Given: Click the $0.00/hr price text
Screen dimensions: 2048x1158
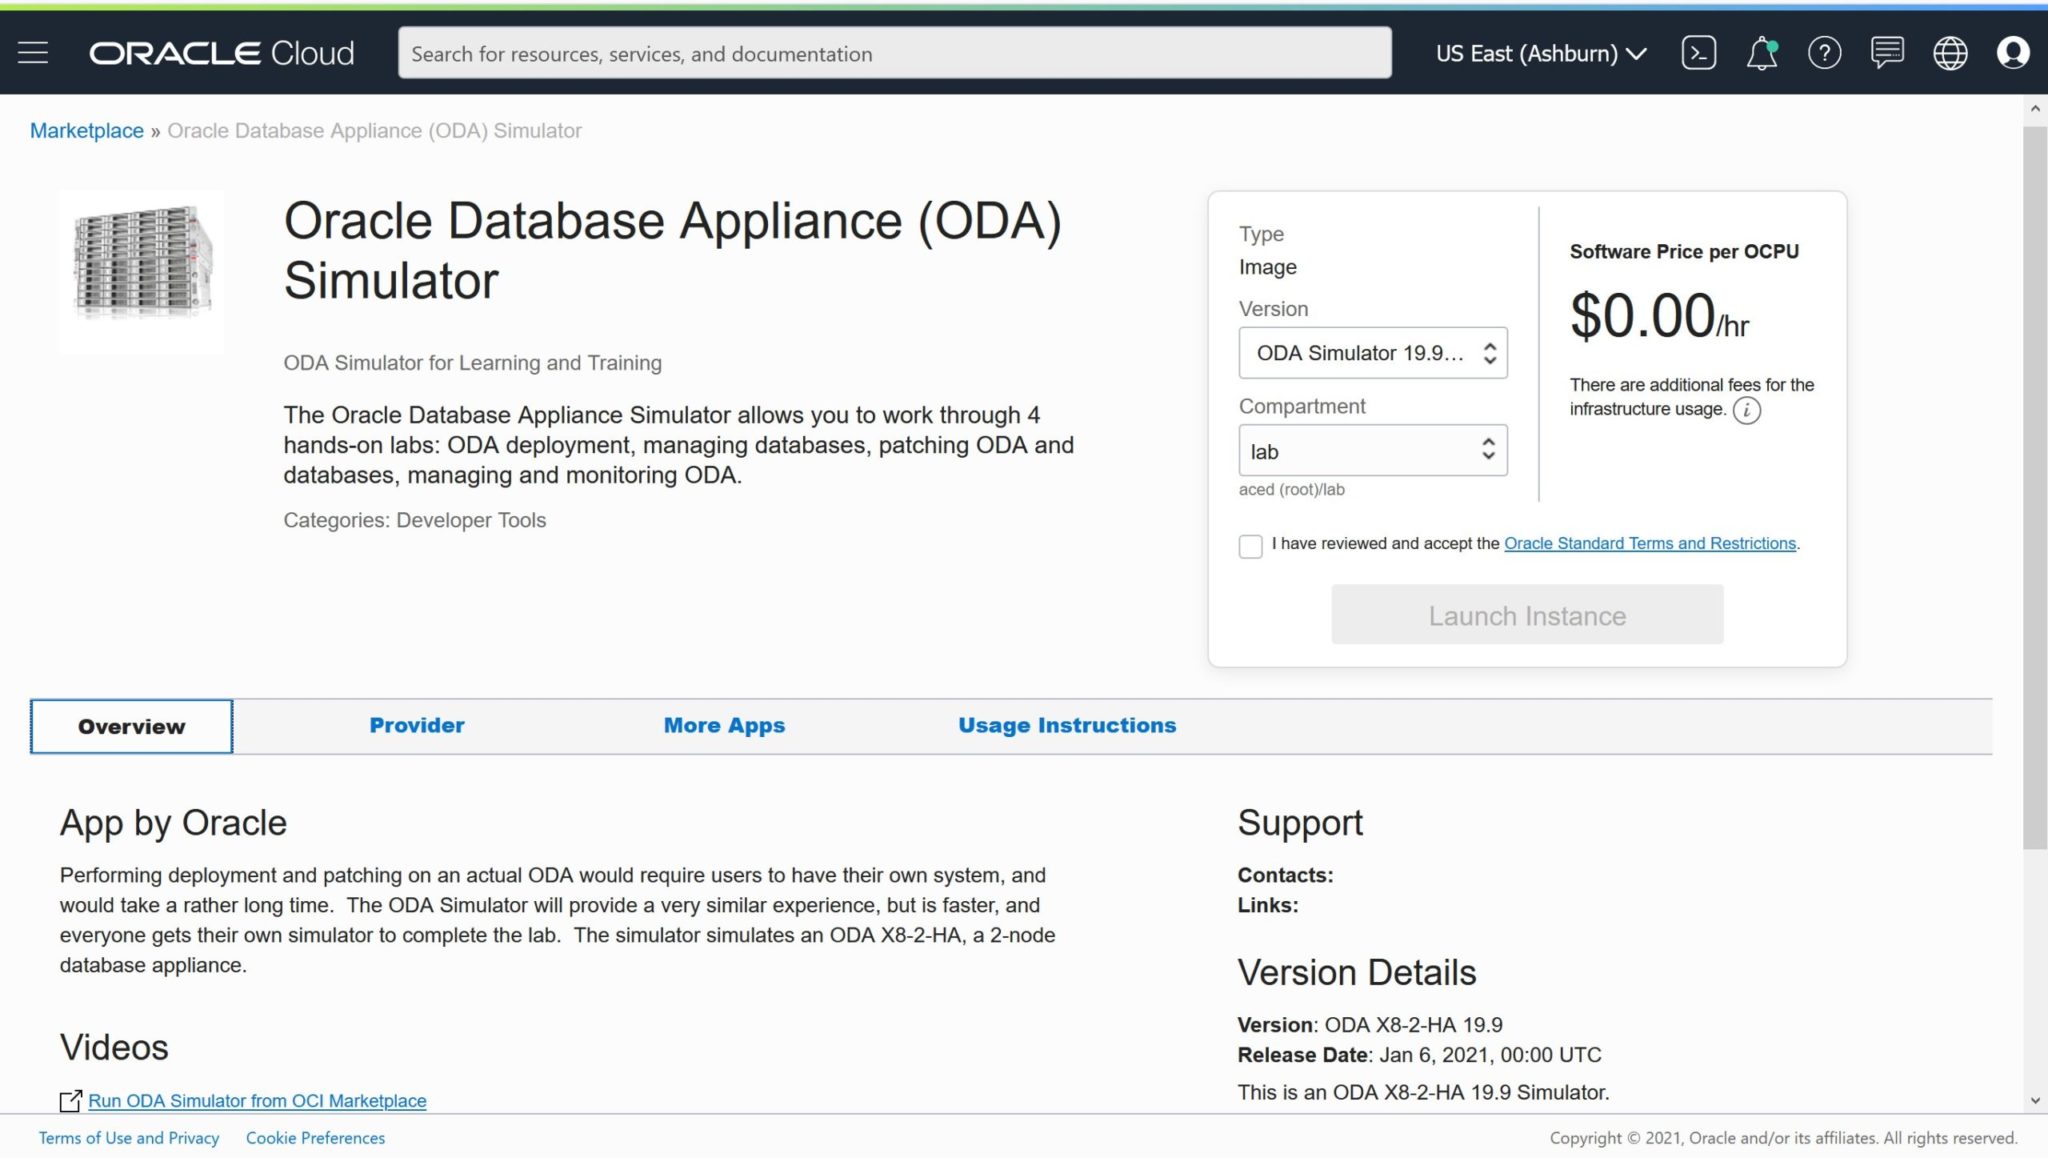Looking at the screenshot, I should coord(1659,316).
